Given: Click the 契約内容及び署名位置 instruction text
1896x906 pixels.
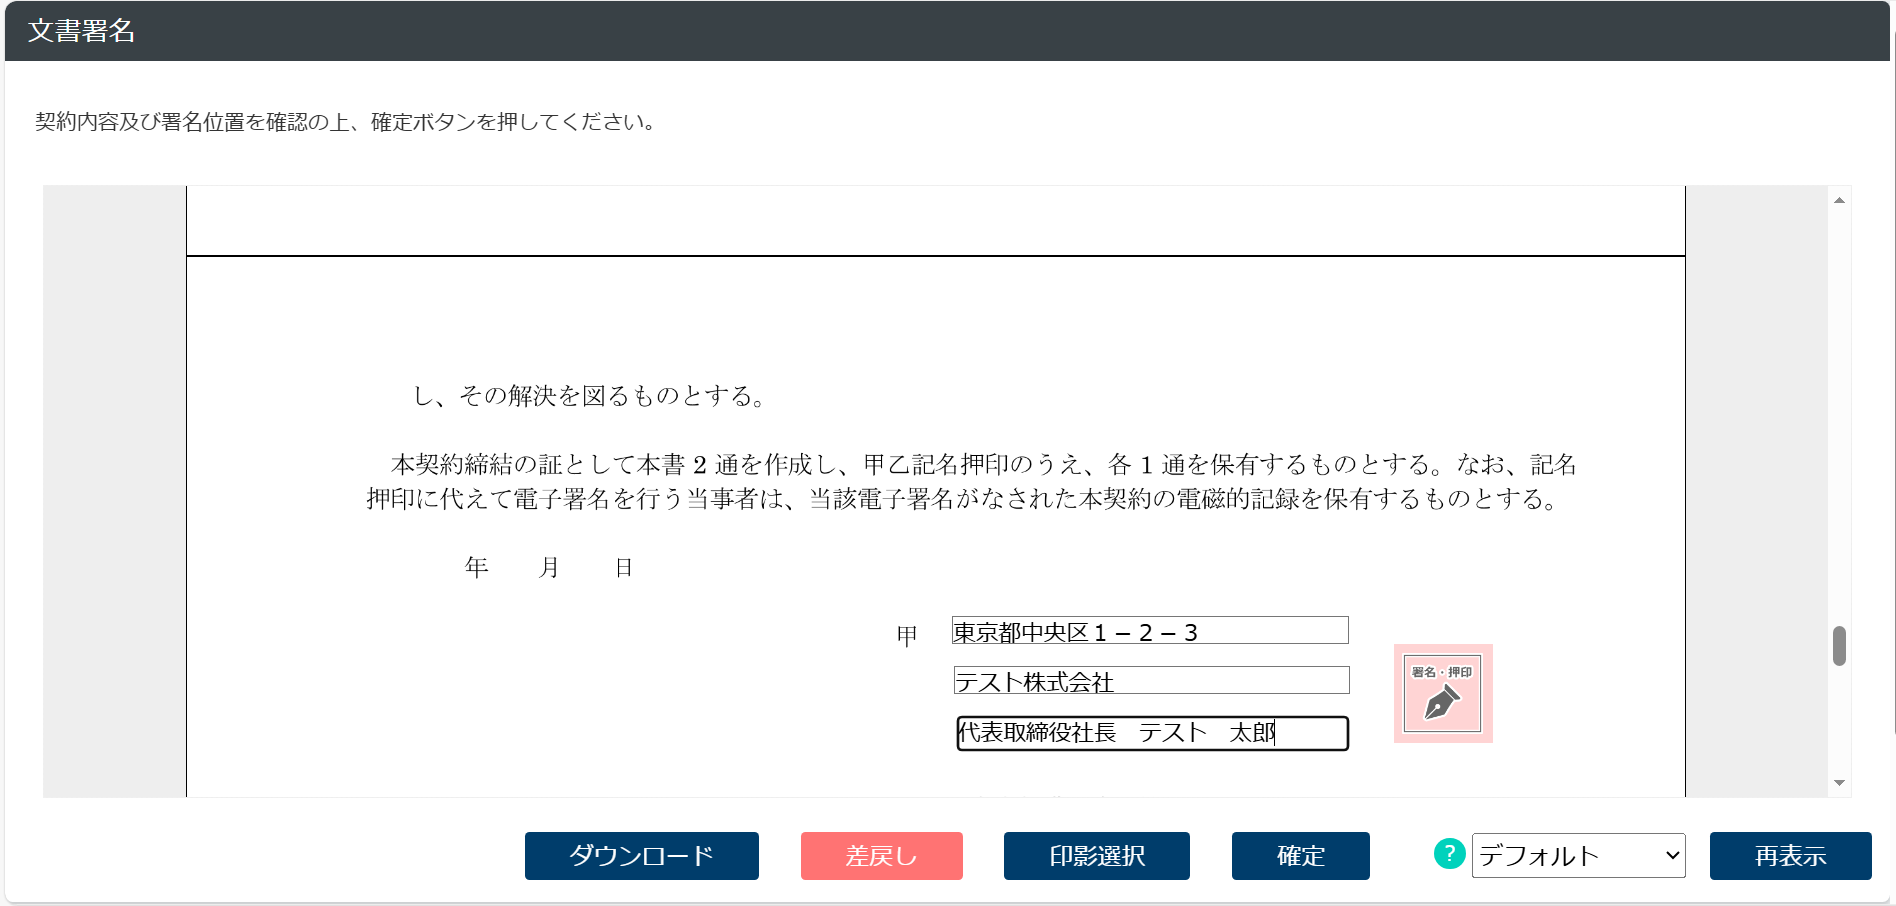Looking at the screenshot, I should (x=345, y=122).
